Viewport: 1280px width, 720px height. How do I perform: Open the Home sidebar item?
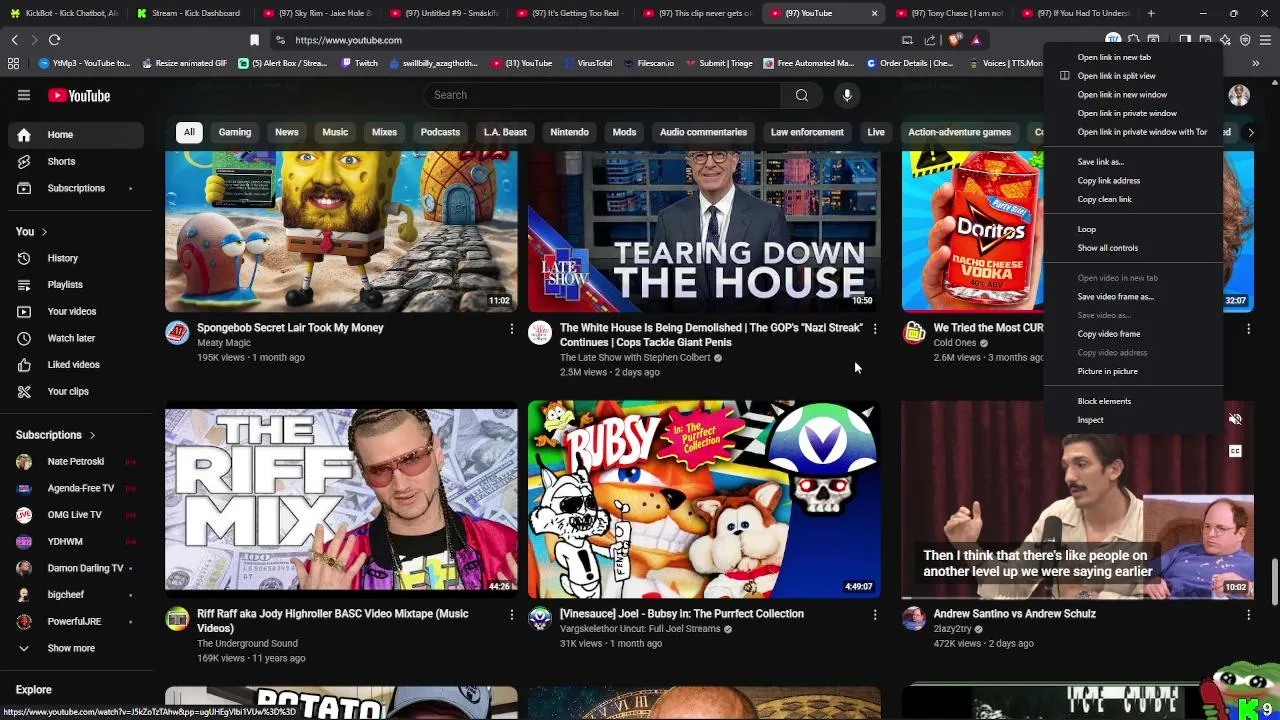coord(76,135)
